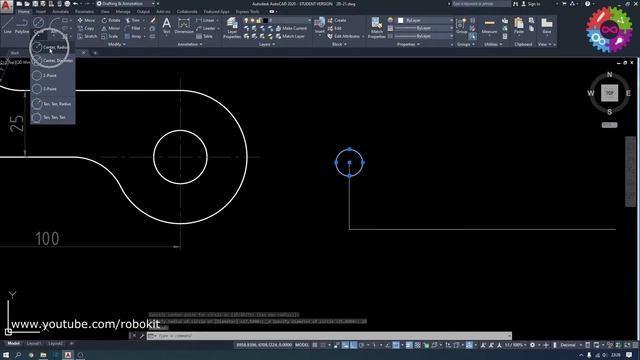
Task: Open the Parametric ribbon tab
Action: click(84, 12)
